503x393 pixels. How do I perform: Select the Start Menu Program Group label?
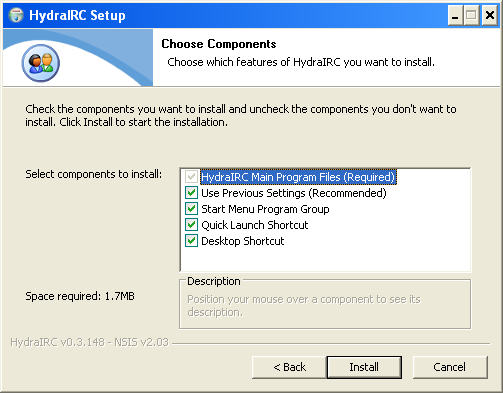tap(265, 209)
